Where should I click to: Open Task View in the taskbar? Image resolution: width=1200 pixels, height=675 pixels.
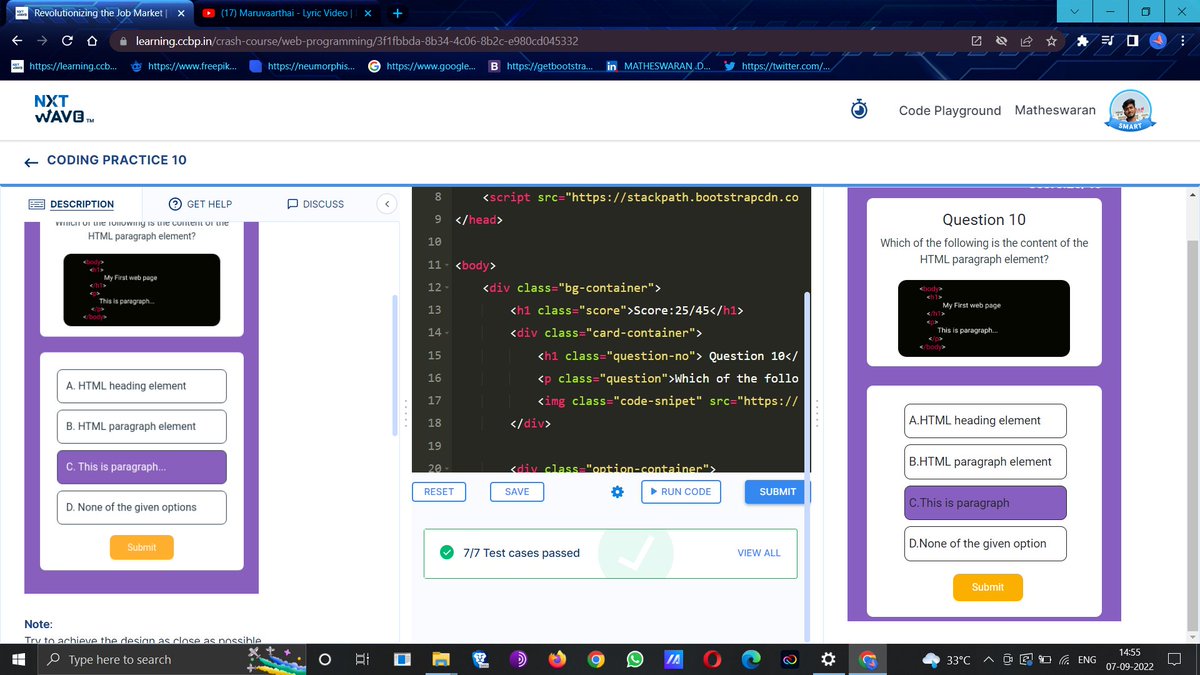362,660
